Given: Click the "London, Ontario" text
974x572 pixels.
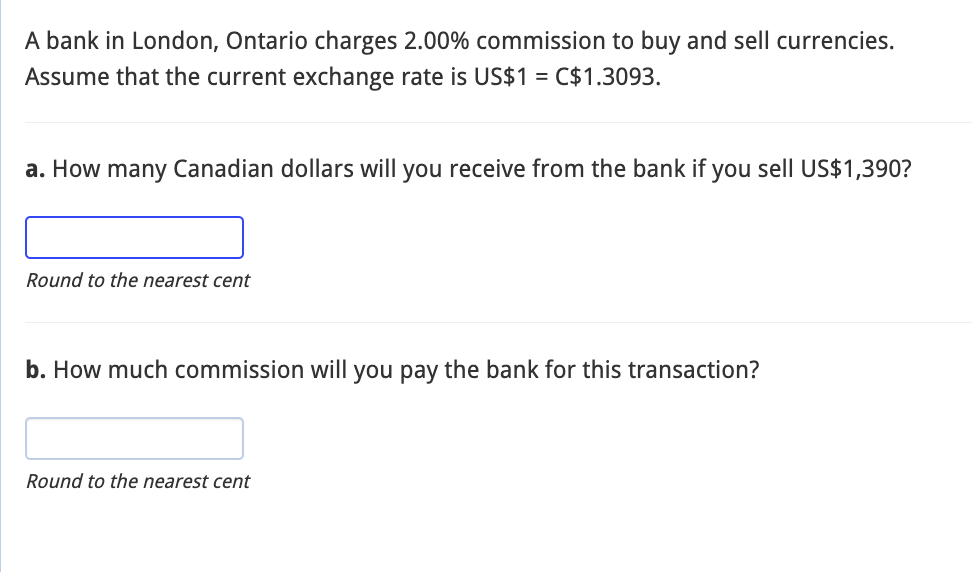Looking at the screenshot, I should click(x=219, y=41).
